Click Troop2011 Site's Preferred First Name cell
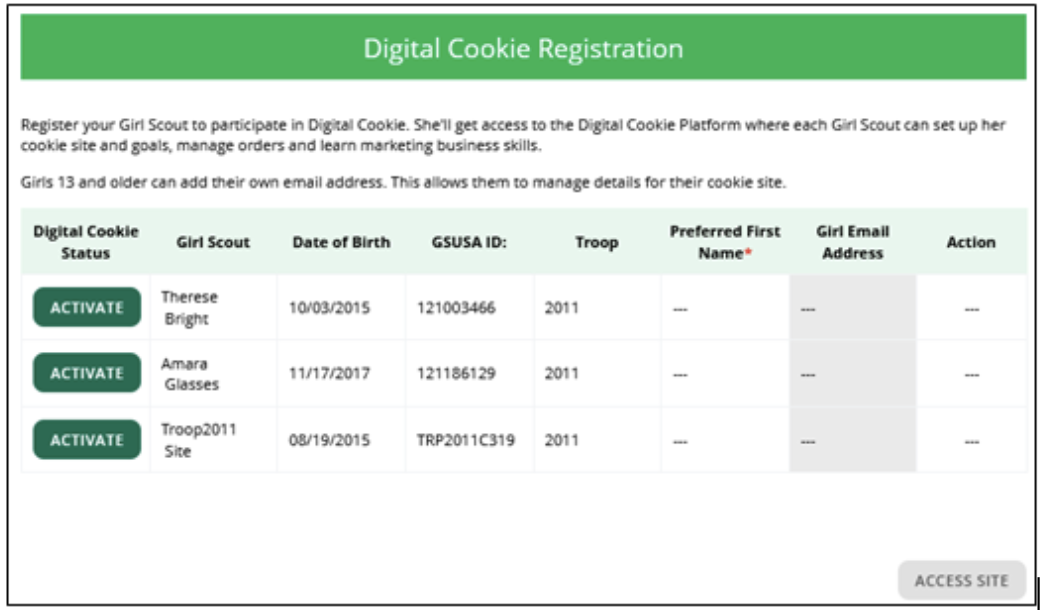 724,440
